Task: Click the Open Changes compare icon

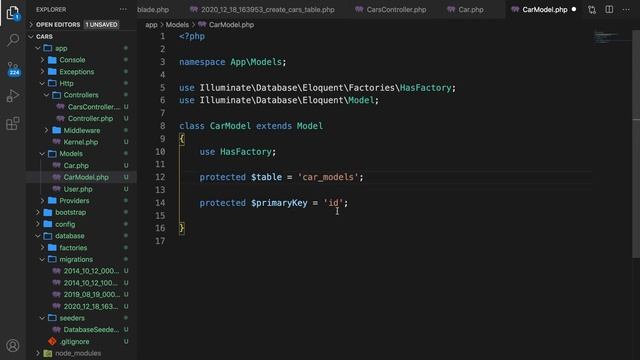Action: pos(591,9)
